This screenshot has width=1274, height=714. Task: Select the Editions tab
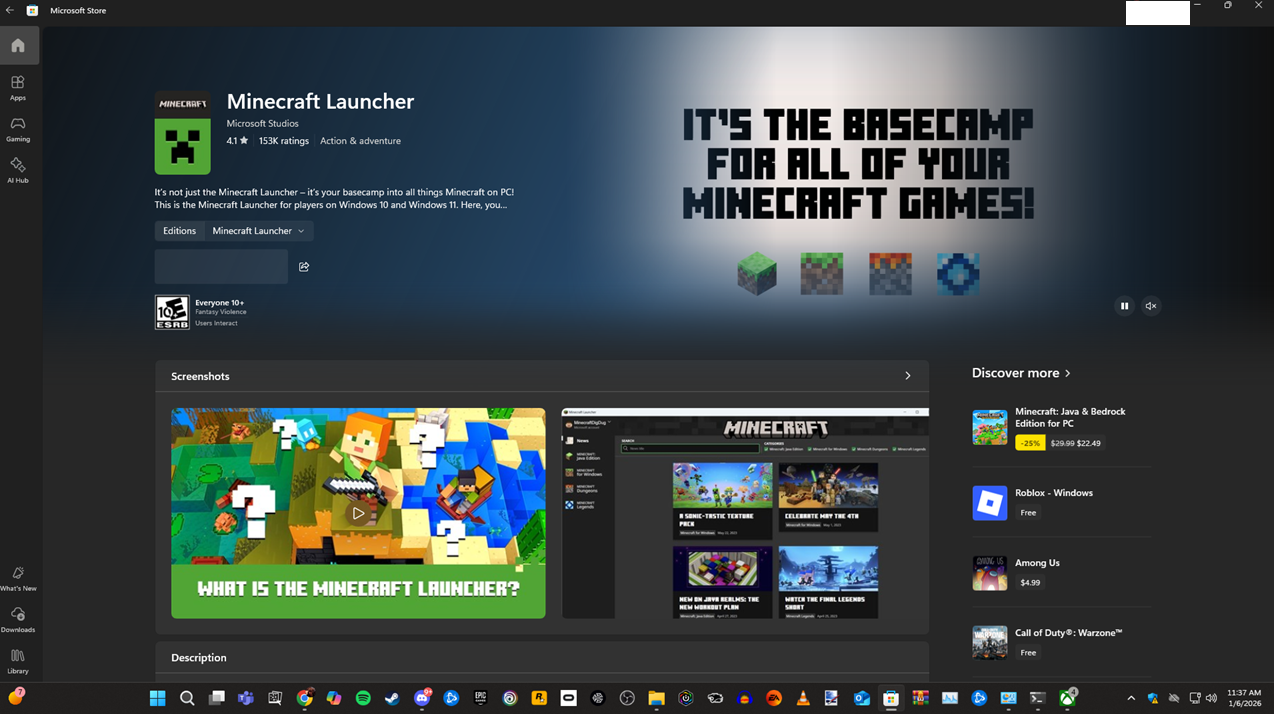179,230
